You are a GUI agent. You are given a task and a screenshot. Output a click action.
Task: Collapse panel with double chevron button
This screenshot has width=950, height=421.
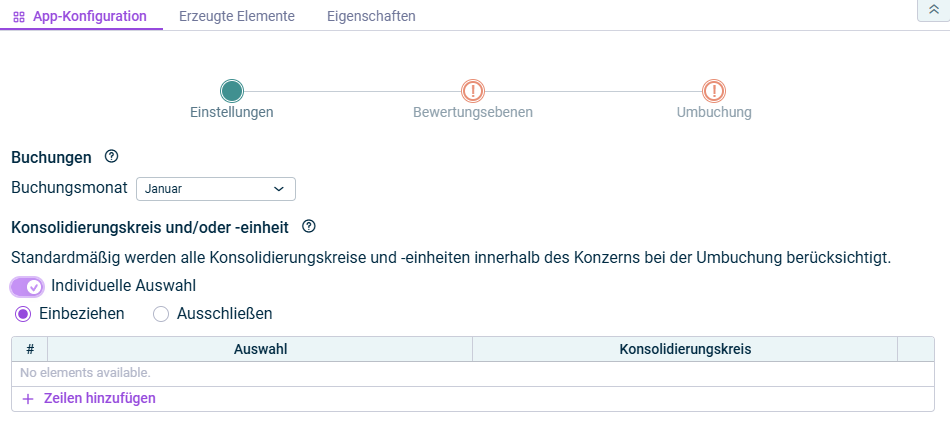pos(932,9)
